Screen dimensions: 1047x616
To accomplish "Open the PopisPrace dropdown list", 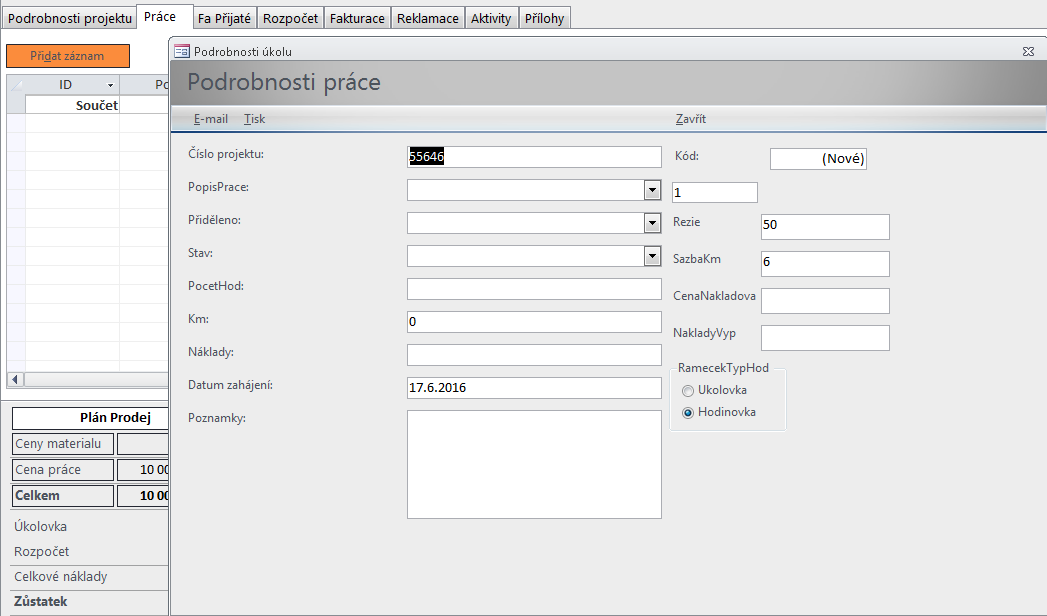I will 652,190.
